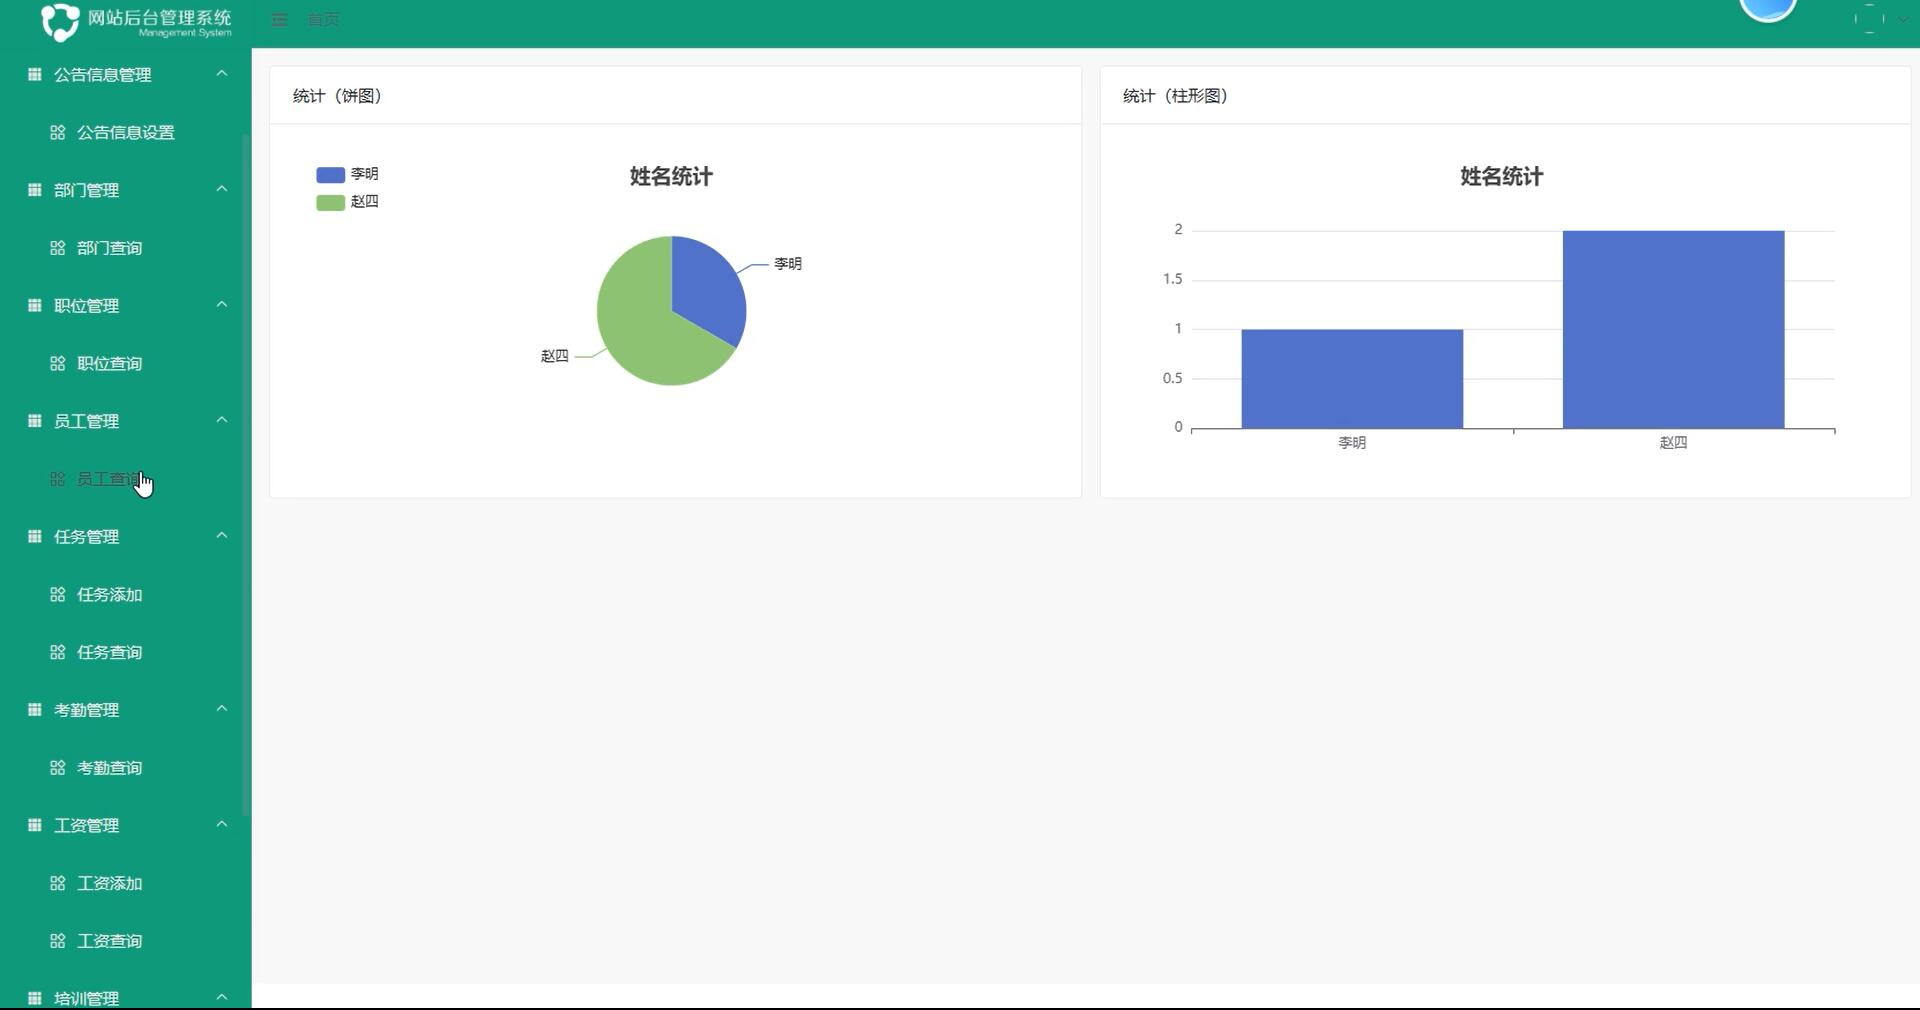Click the 统计（饼图） card header

[x=675, y=96]
